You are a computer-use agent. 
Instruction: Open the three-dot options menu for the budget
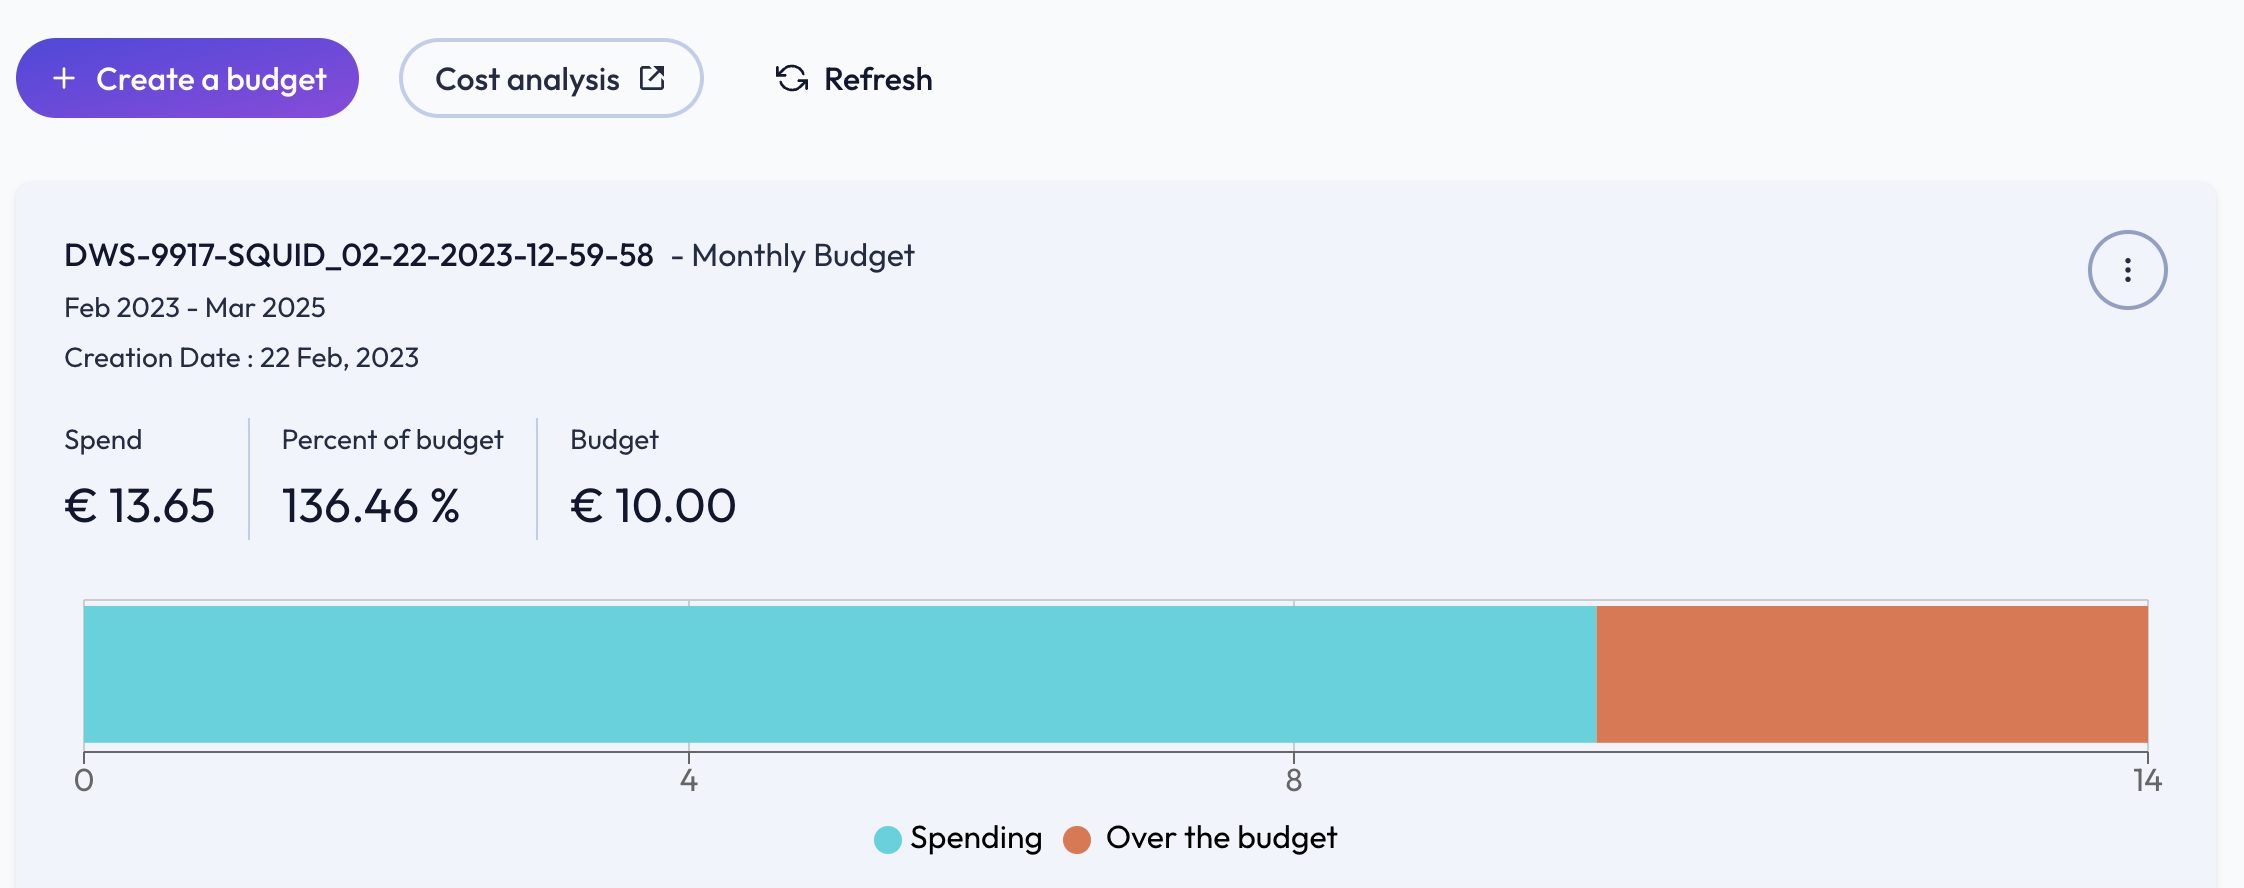(2127, 270)
